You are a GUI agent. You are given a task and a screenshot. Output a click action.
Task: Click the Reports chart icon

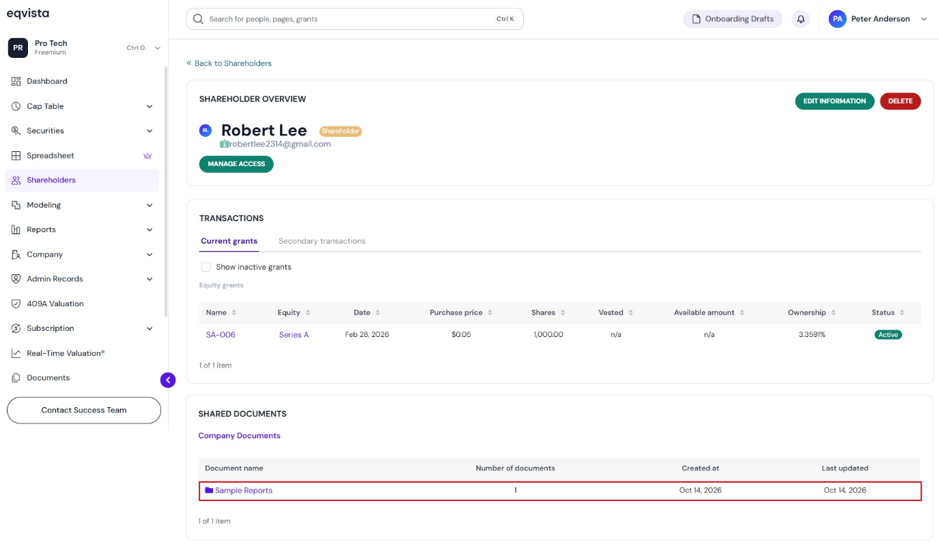[16, 229]
